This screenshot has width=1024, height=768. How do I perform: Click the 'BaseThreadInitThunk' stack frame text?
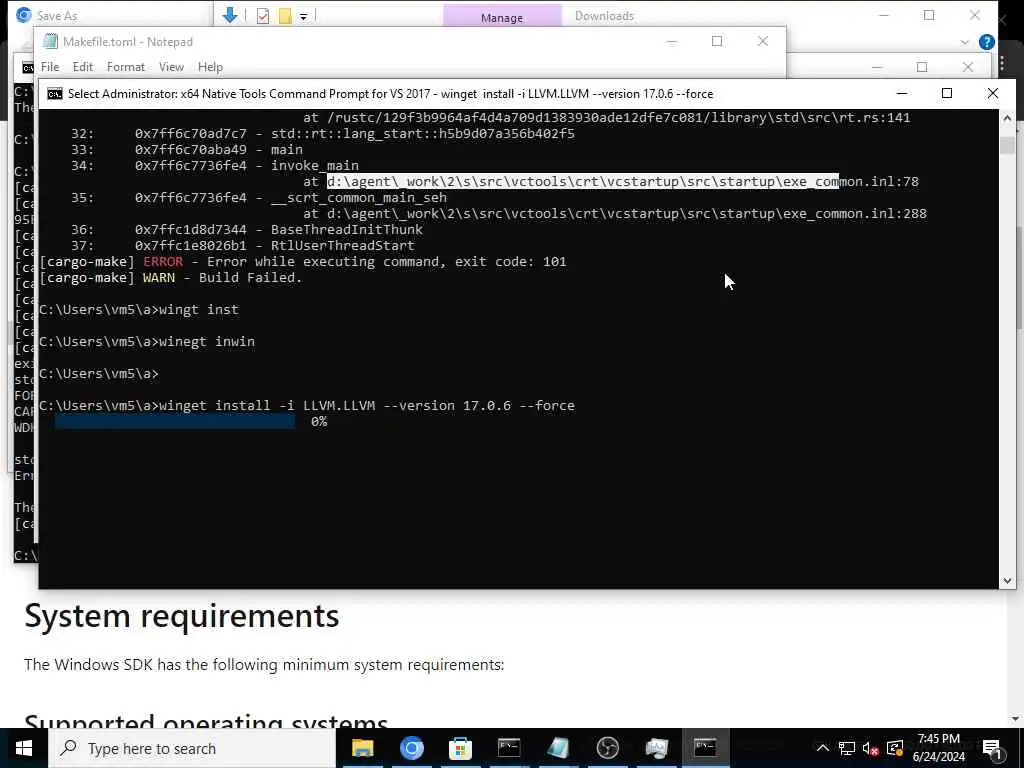[x=347, y=230]
